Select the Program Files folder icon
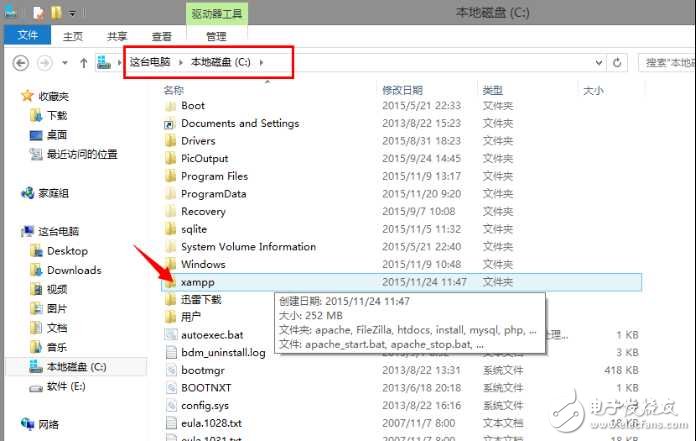 click(x=171, y=176)
